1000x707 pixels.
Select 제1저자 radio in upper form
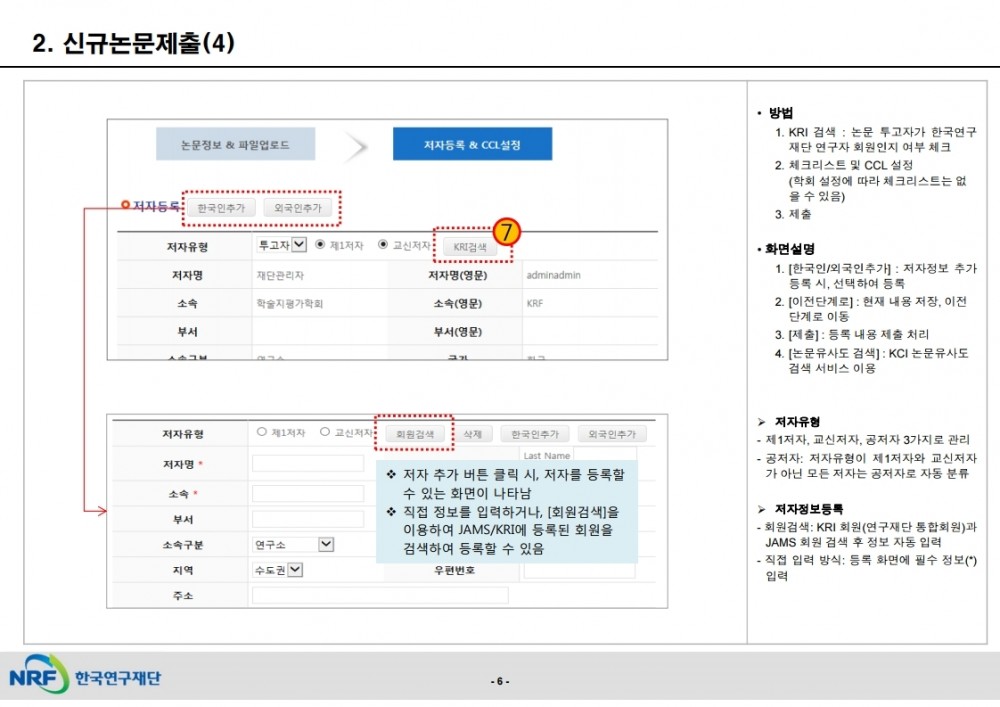[x=320, y=245]
